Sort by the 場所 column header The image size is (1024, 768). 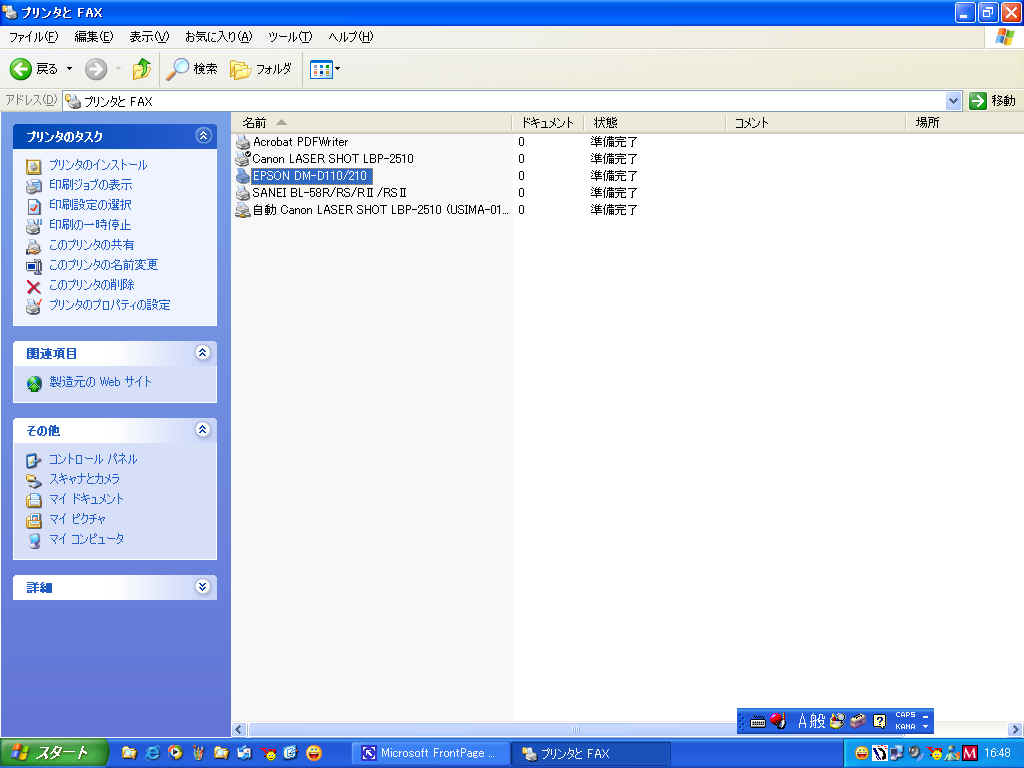click(x=965, y=122)
